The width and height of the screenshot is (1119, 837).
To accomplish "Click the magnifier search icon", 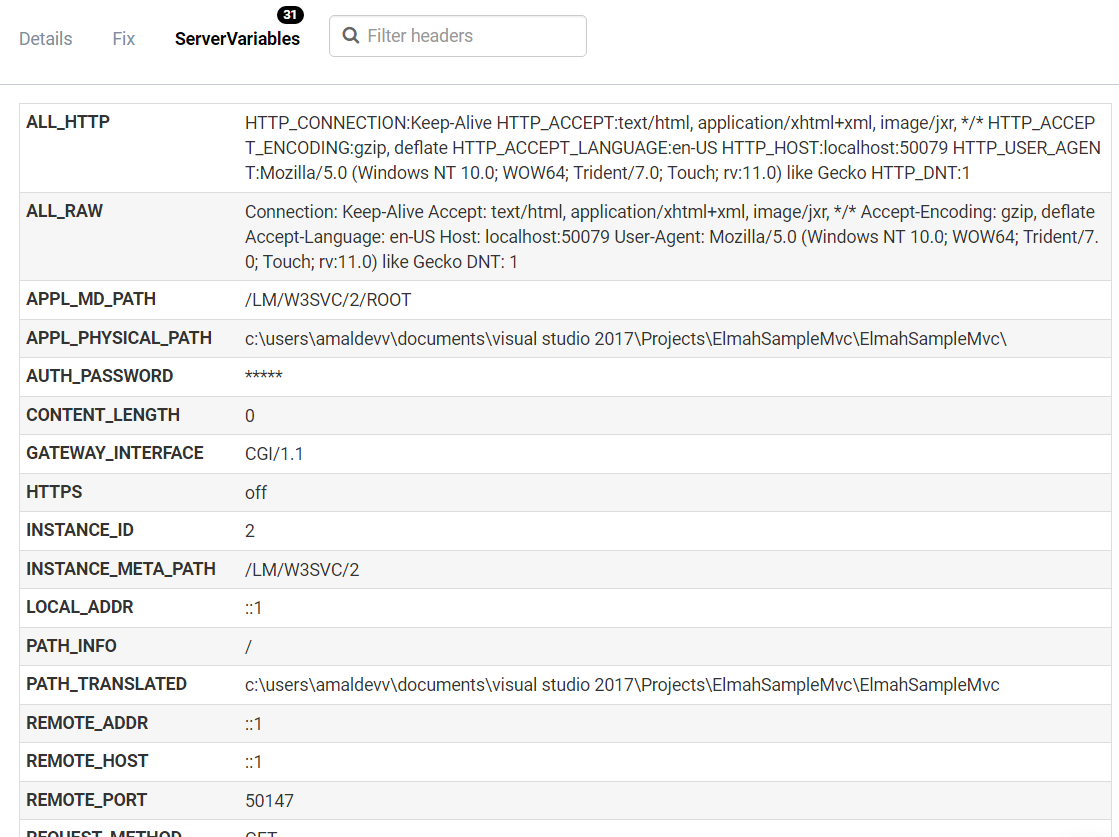I will tap(351, 36).
